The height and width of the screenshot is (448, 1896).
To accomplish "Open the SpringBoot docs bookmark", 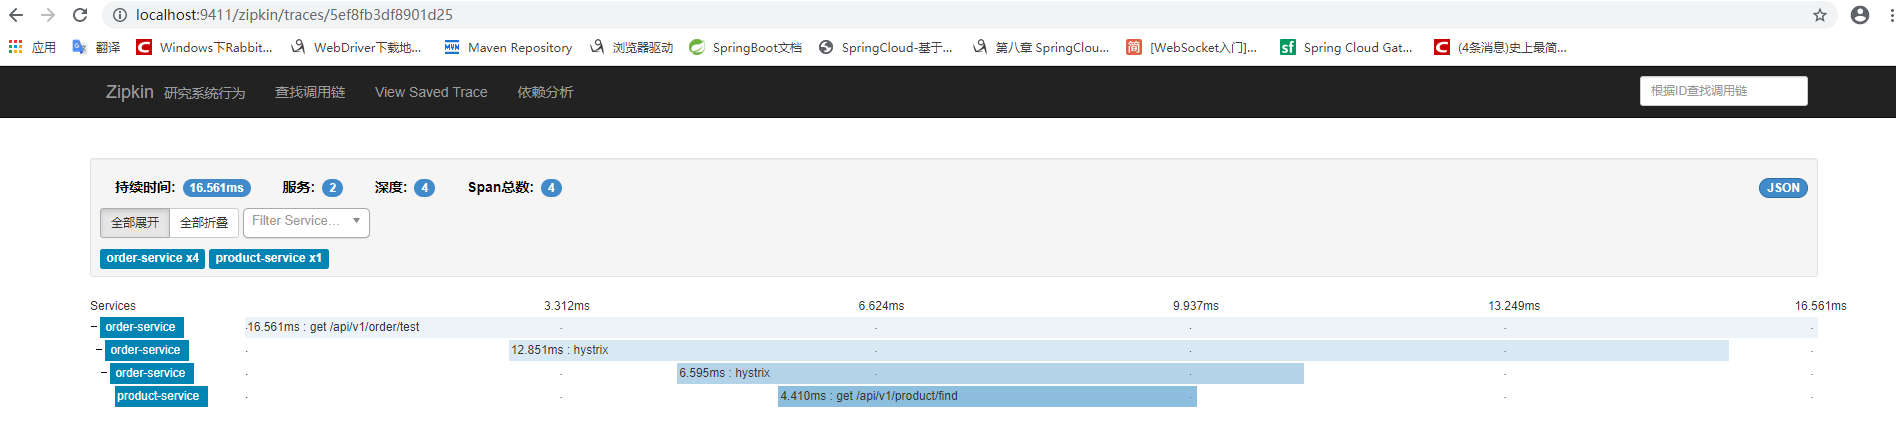I will pos(745,47).
